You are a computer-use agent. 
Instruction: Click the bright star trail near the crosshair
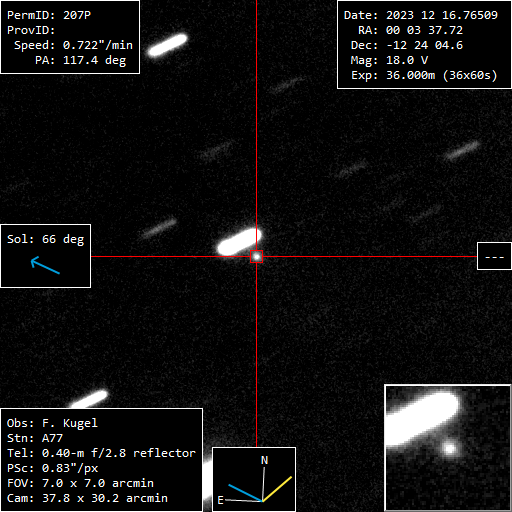click(239, 242)
